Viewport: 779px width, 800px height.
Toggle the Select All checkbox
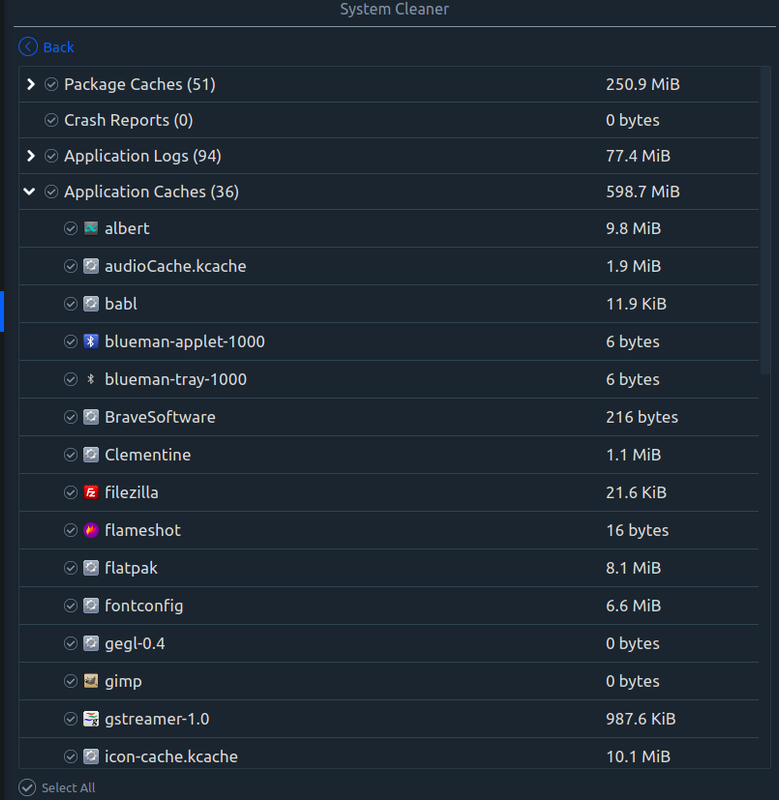tap(27, 788)
